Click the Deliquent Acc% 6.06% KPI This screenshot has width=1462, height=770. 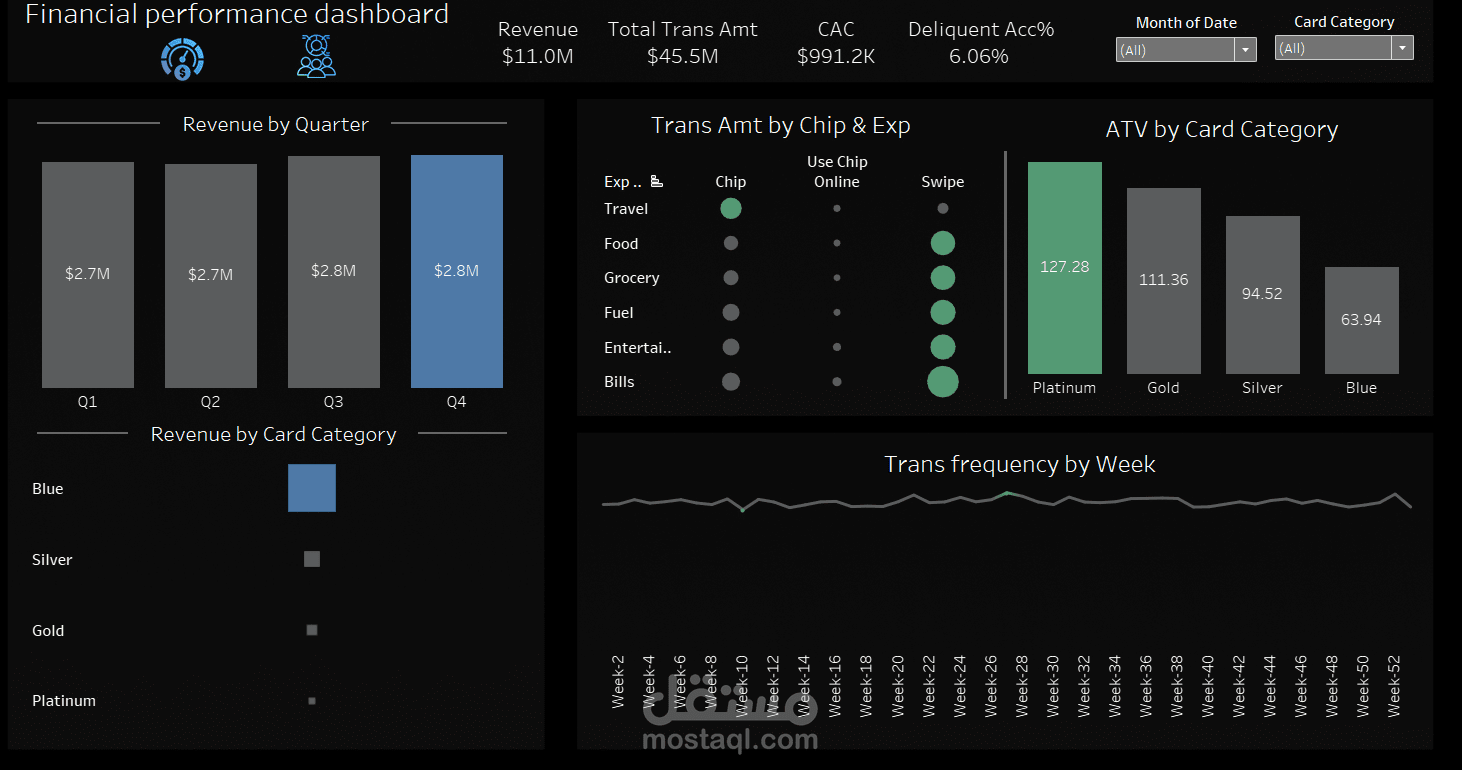tap(981, 56)
